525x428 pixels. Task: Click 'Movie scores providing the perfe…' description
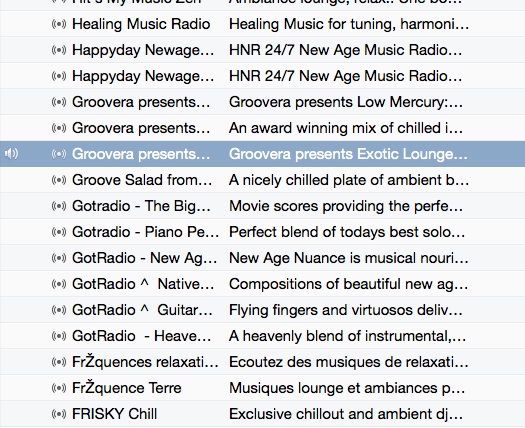tap(346, 206)
